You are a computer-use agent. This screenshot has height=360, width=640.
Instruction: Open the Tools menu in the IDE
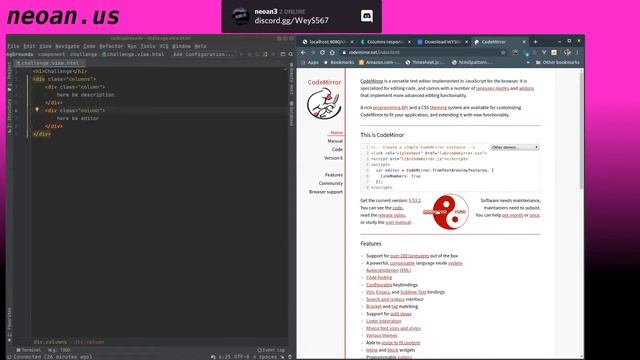148,46
